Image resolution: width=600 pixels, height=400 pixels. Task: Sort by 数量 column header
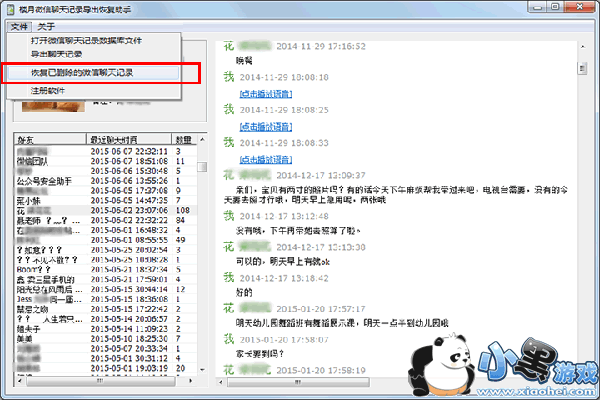[184, 140]
